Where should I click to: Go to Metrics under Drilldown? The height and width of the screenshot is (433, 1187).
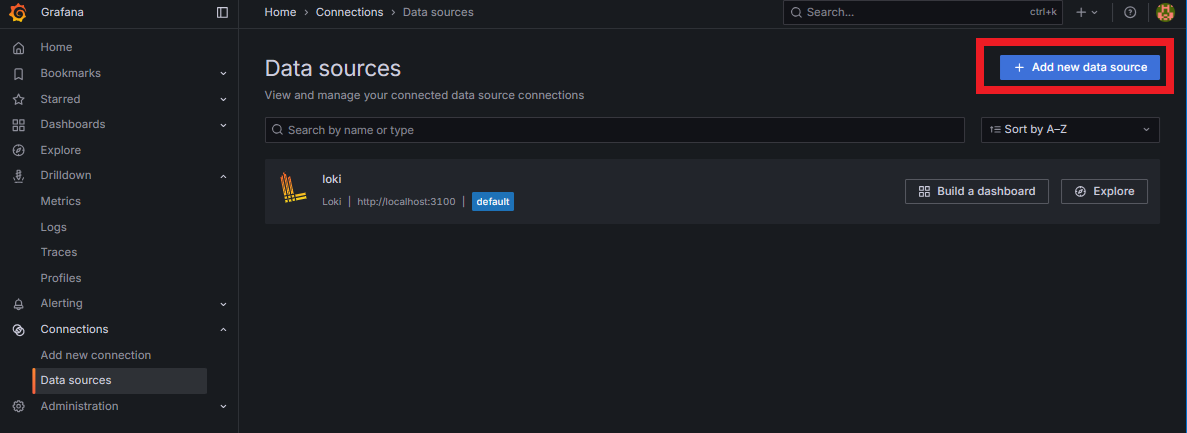61,201
